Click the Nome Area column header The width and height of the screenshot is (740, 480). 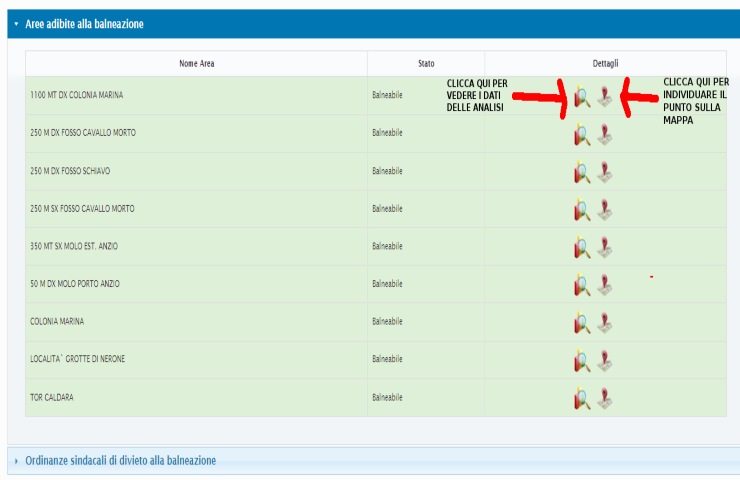tap(196, 64)
